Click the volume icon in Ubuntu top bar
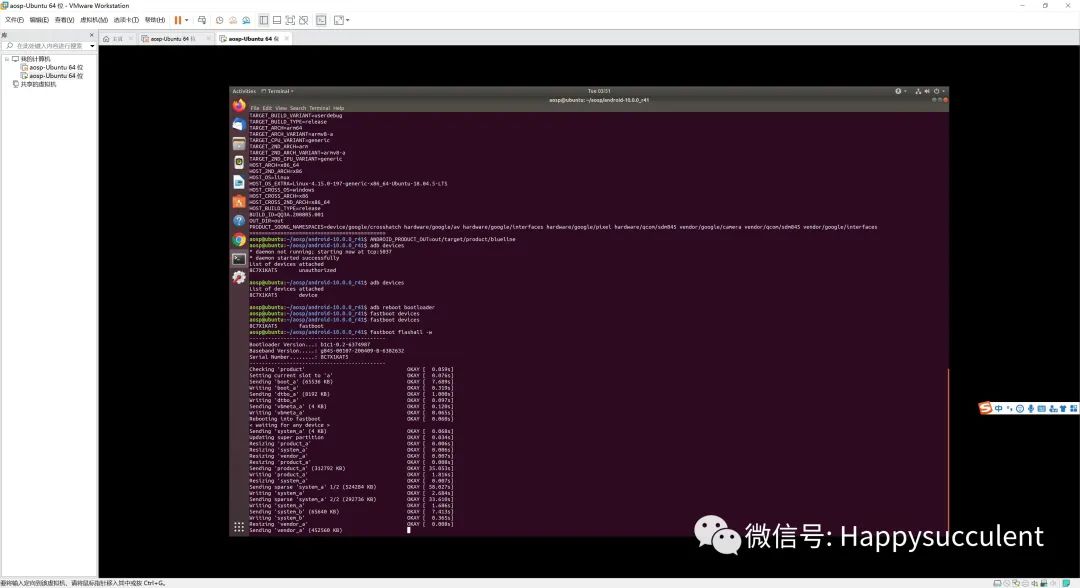The width and height of the screenshot is (1080, 588). click(927, 91)
